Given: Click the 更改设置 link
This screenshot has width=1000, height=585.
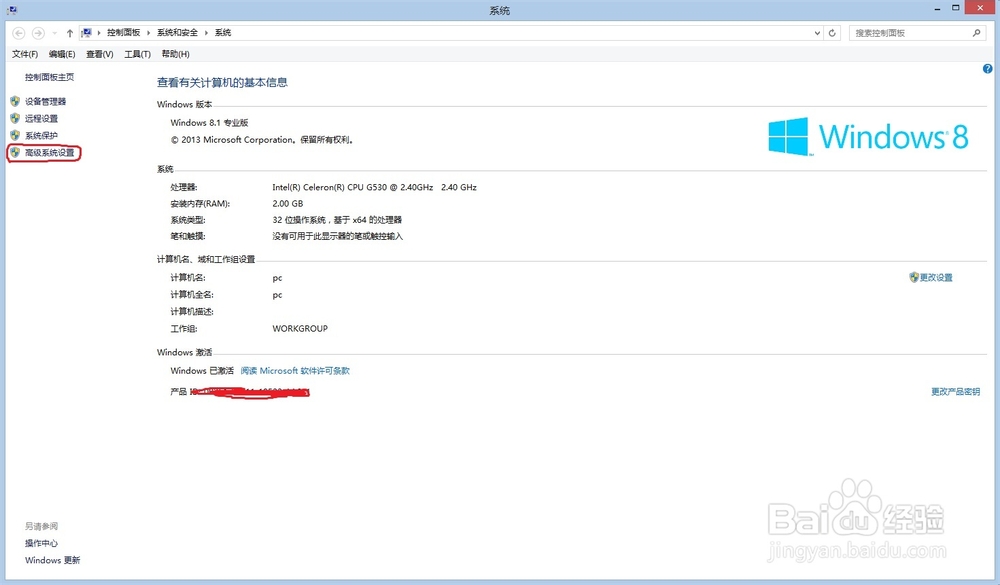Looking at the screenshot, I should (936, 278).
